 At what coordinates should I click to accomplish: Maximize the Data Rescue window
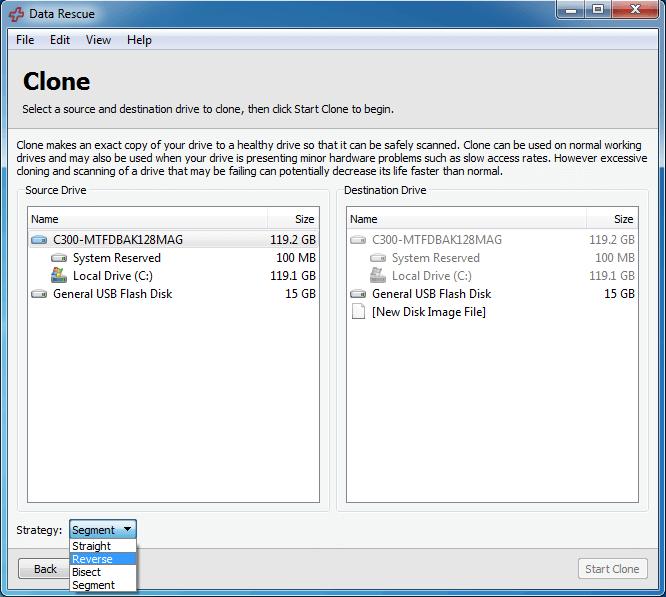(598, 10)
